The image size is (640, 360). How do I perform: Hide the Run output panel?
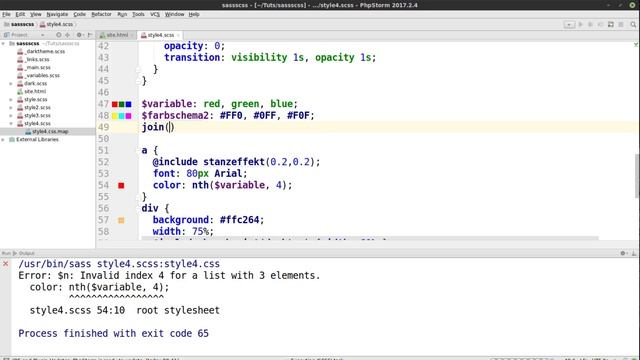pos(634,253)
